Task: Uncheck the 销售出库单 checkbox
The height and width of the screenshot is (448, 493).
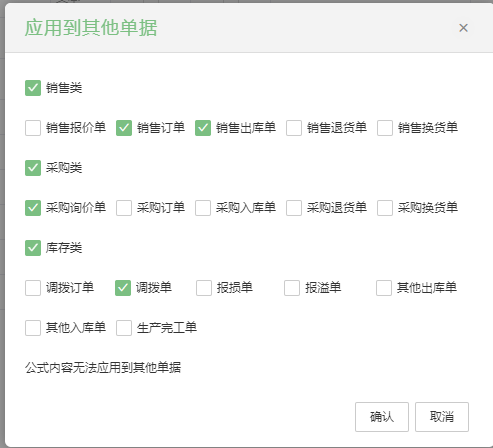Action: pos(203,128)
